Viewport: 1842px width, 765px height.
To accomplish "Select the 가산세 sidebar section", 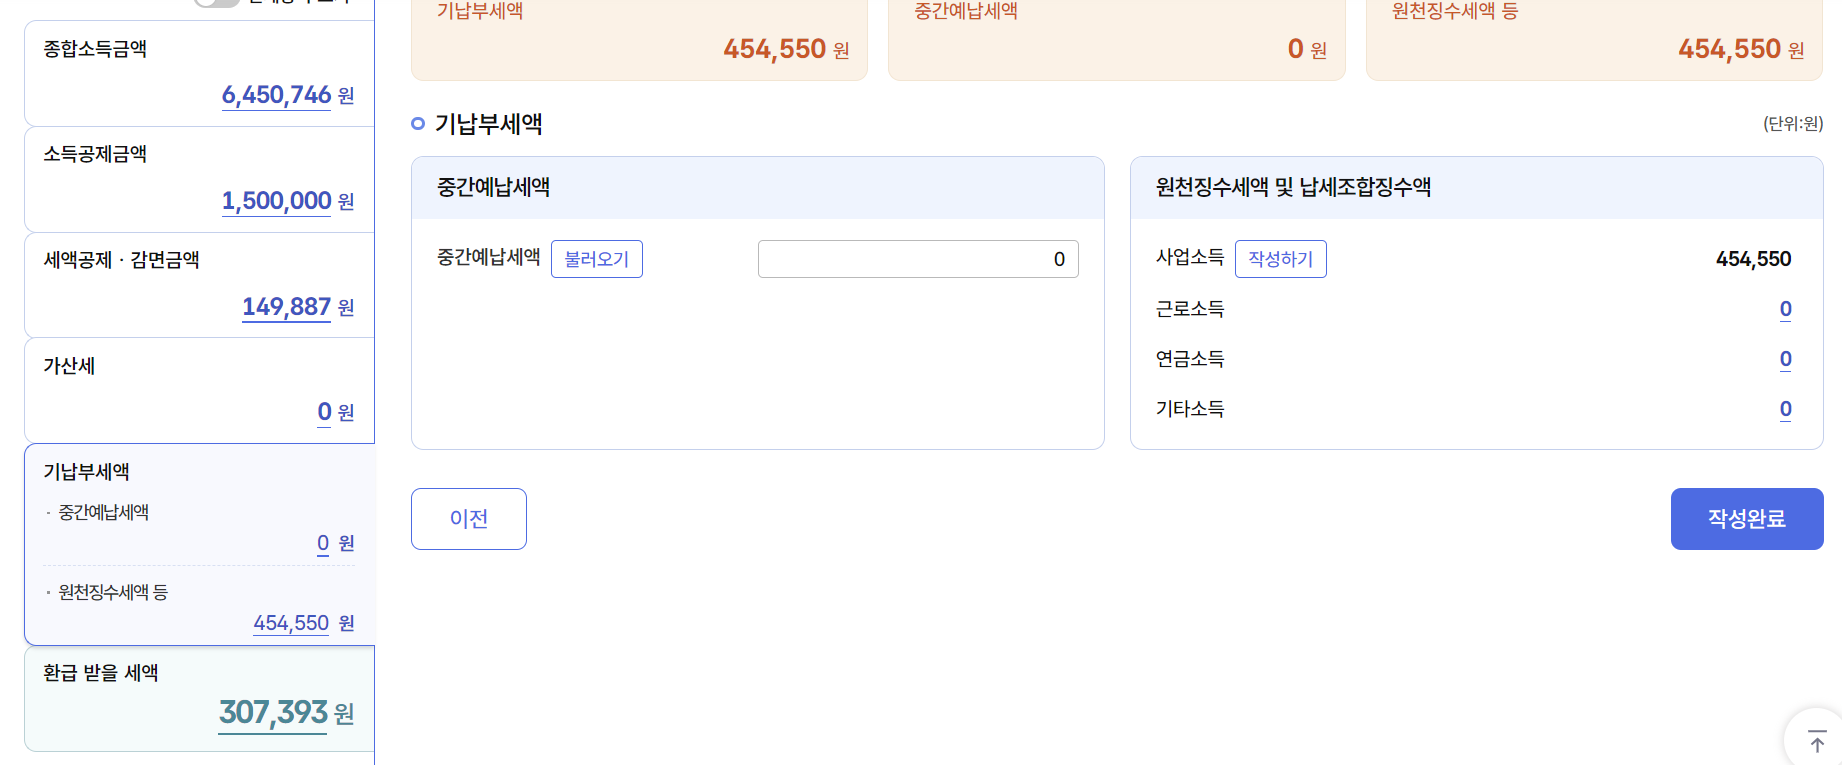I will [199, 391].
